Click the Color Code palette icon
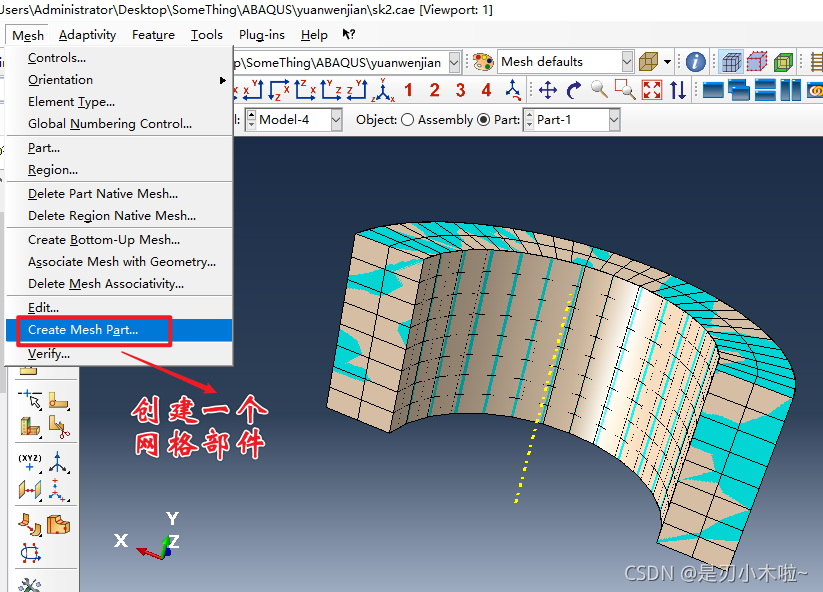Image resolution: width=823 pixels, height=592 pixels. coord(483,62)
